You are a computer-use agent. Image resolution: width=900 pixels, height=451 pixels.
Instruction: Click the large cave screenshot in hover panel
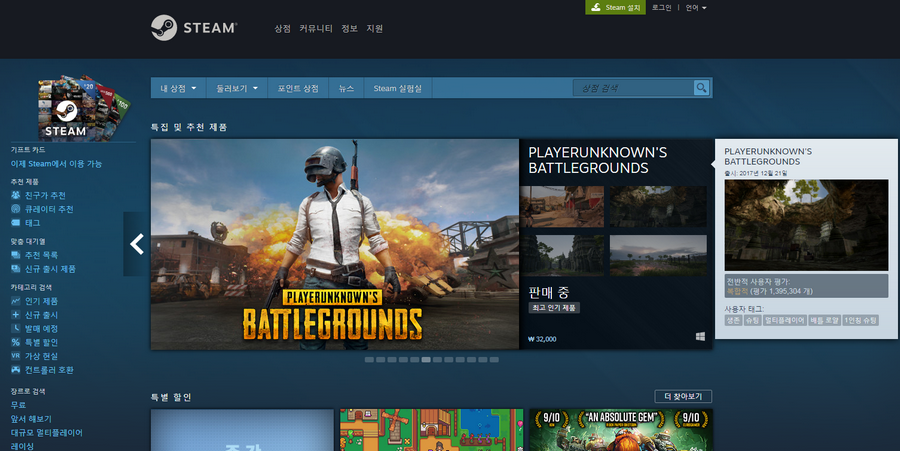coord(806,225)
